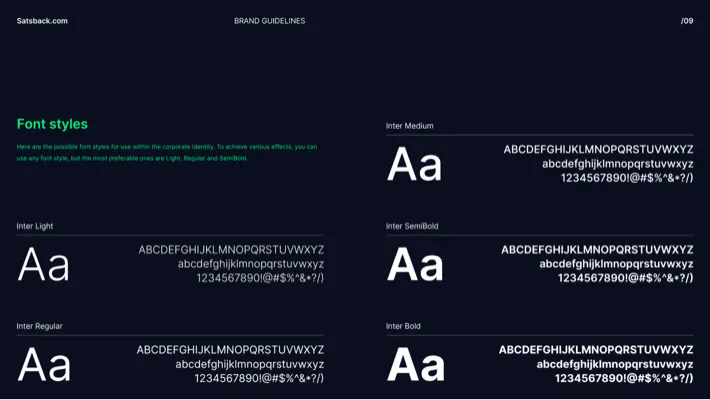Screen dimensions: 710x400
Task: Click the Satsback.com site name
Action: click(x=42, y=21)
